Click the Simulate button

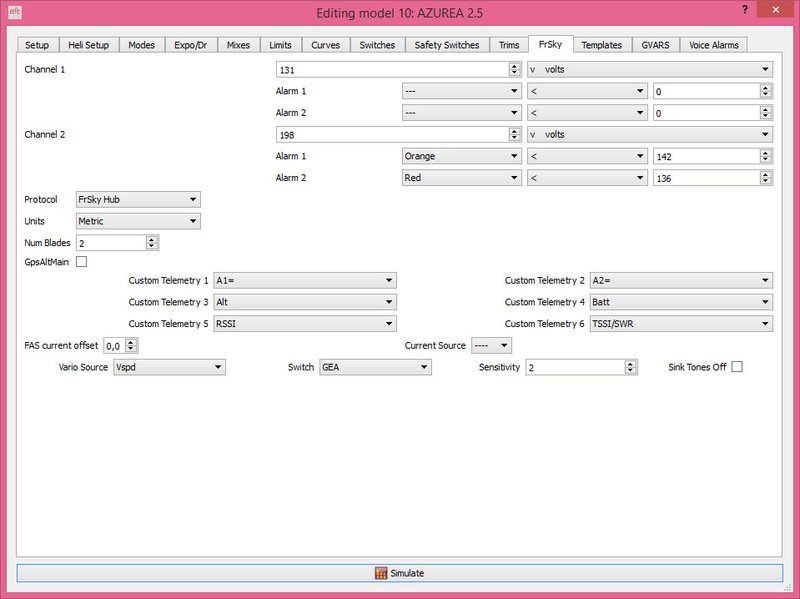[x=399, y=573]
